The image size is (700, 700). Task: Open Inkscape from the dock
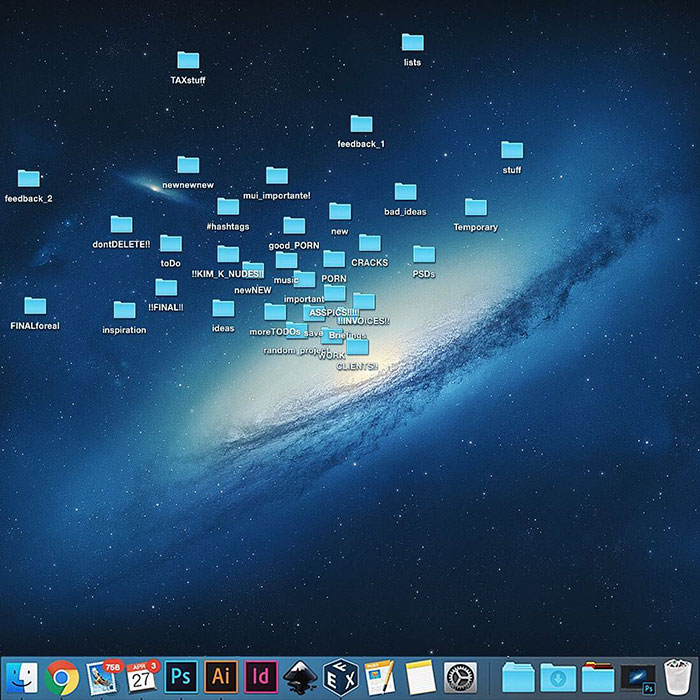[x=300, y=678]
